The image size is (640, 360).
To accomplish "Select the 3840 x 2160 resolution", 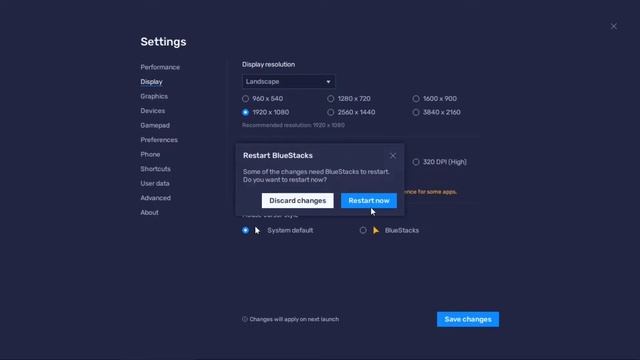I will pos(436,112).
